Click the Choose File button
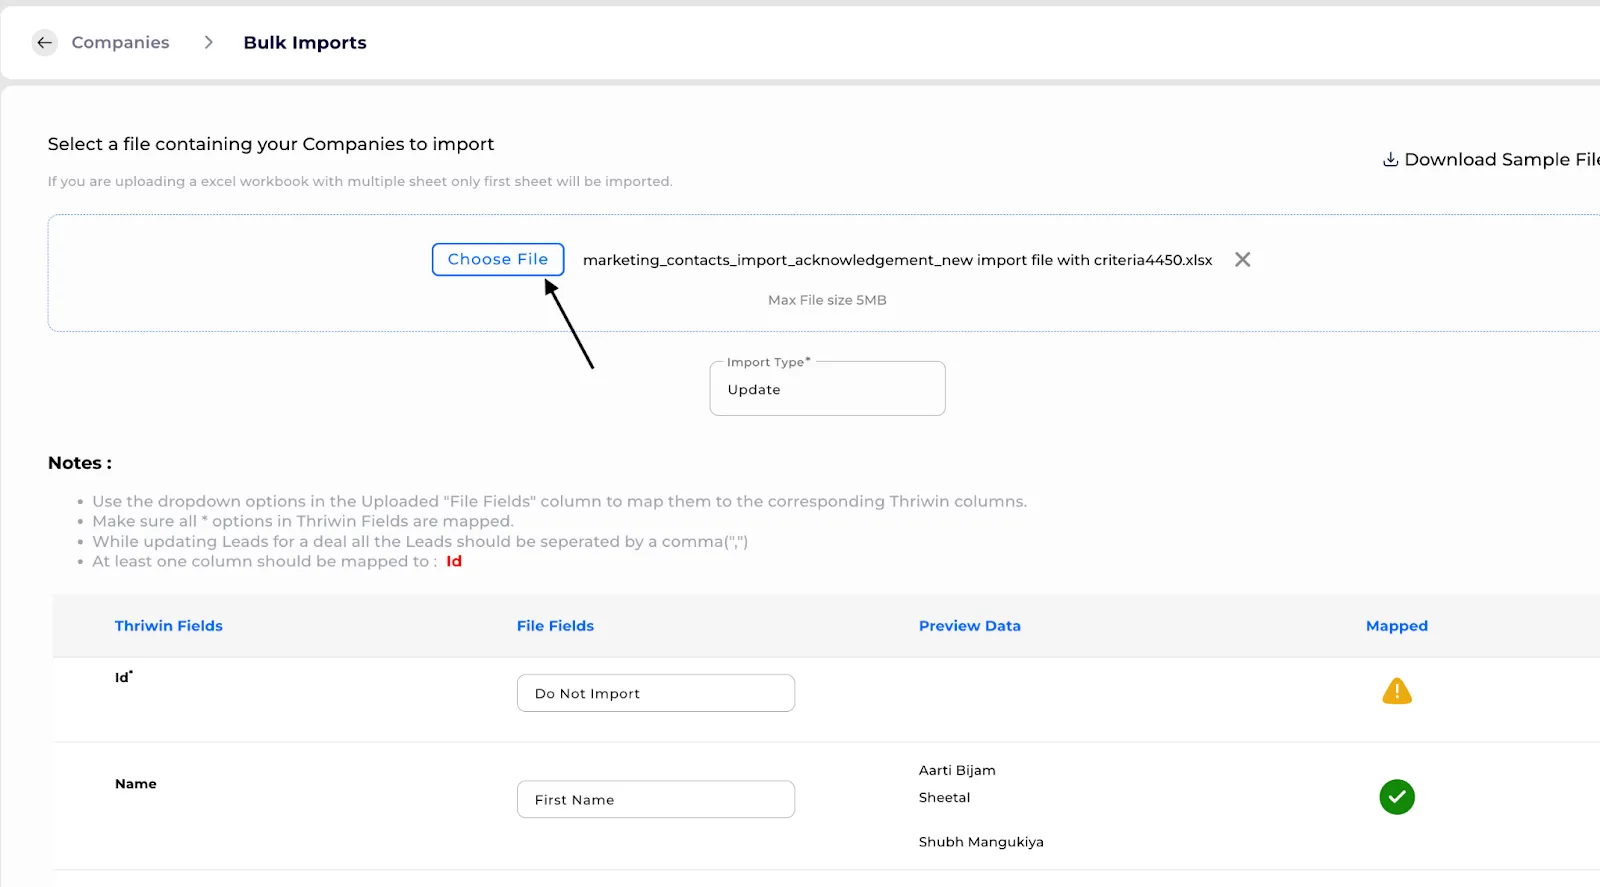 (x=498, y=259)
